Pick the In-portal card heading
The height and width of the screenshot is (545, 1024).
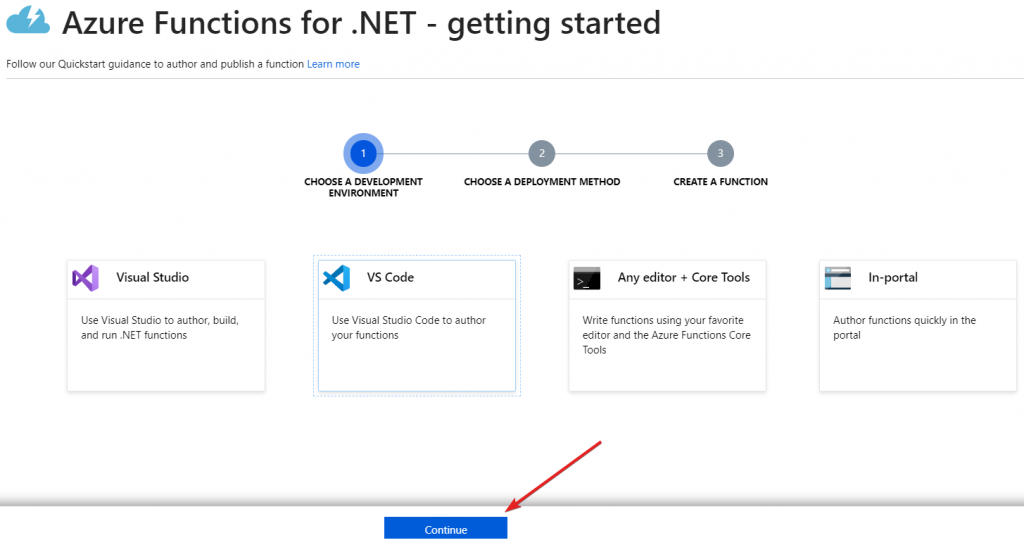coord(893,277)
